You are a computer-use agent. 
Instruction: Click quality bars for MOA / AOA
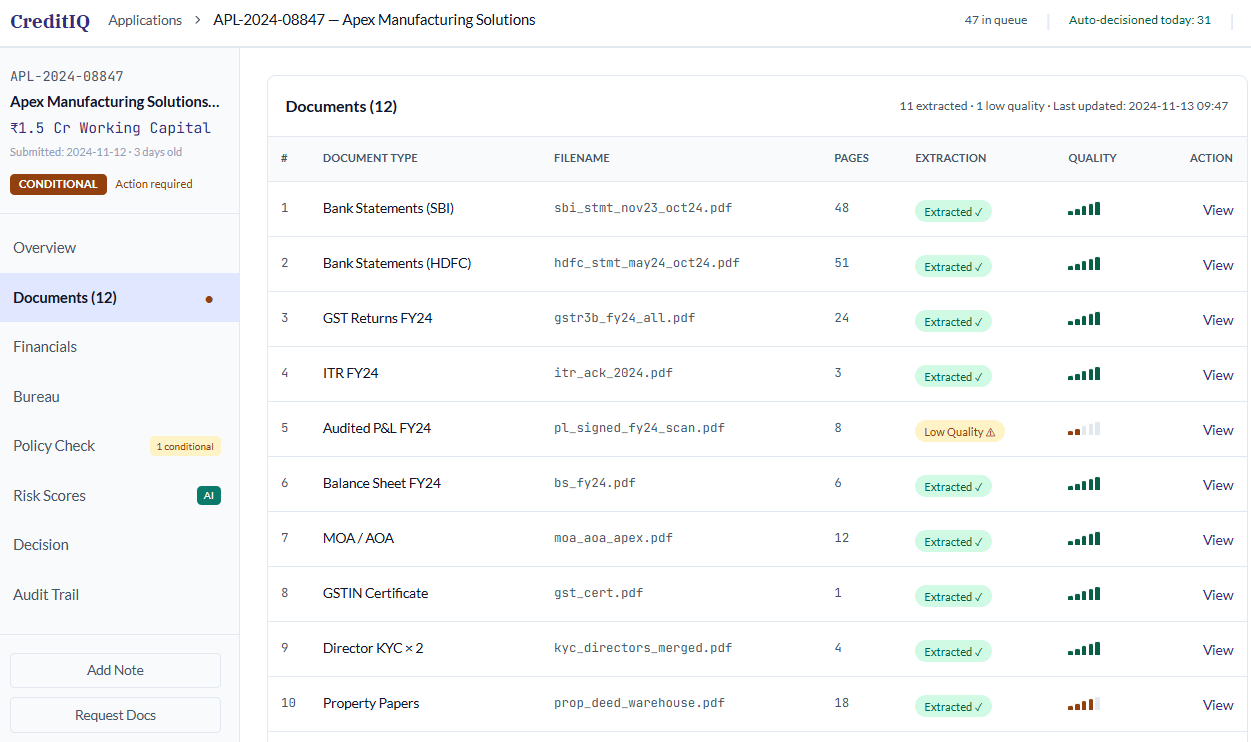tap(1084, 539)
